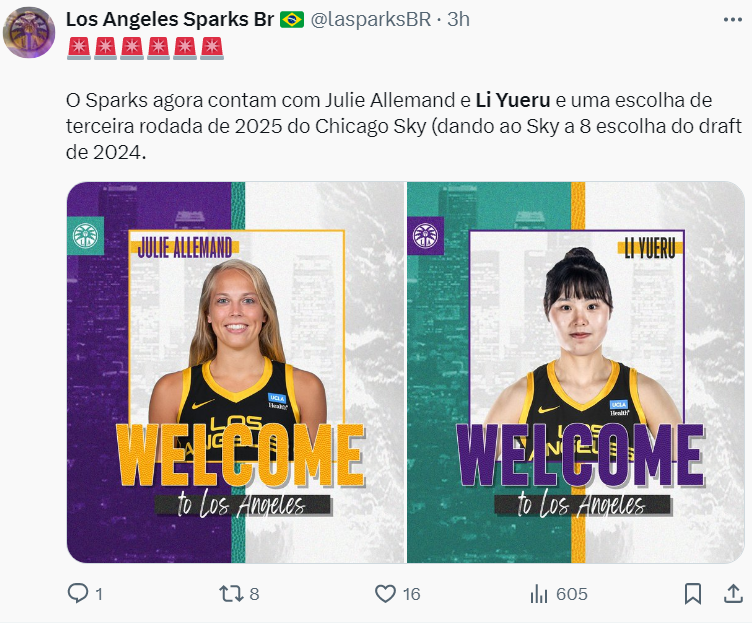Click the Los Angeles Sparks Br display name
752x624 pixels.
tap(170, 20)
